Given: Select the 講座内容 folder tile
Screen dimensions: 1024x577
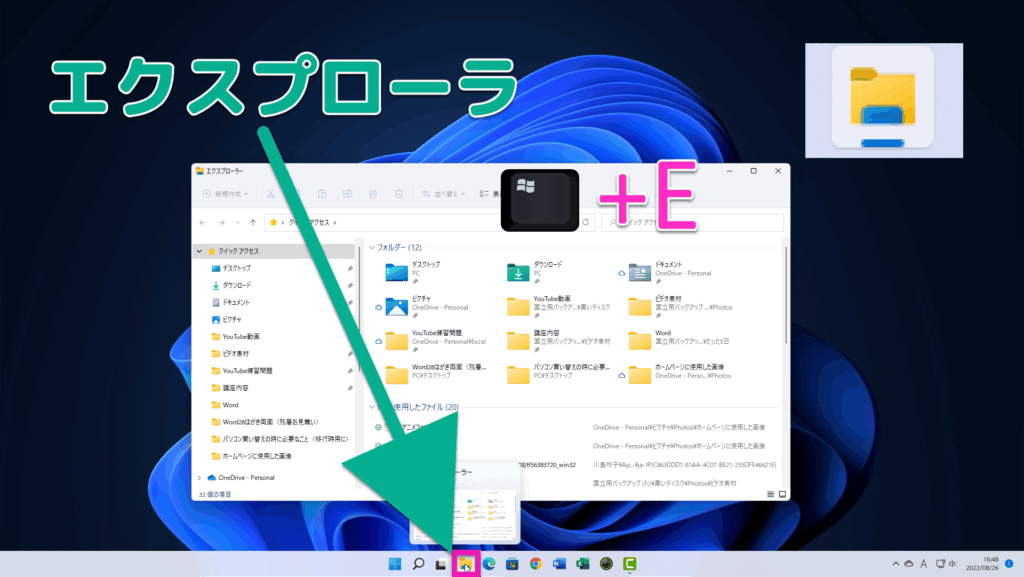Looking at the screenshot, I should point(559,340).
